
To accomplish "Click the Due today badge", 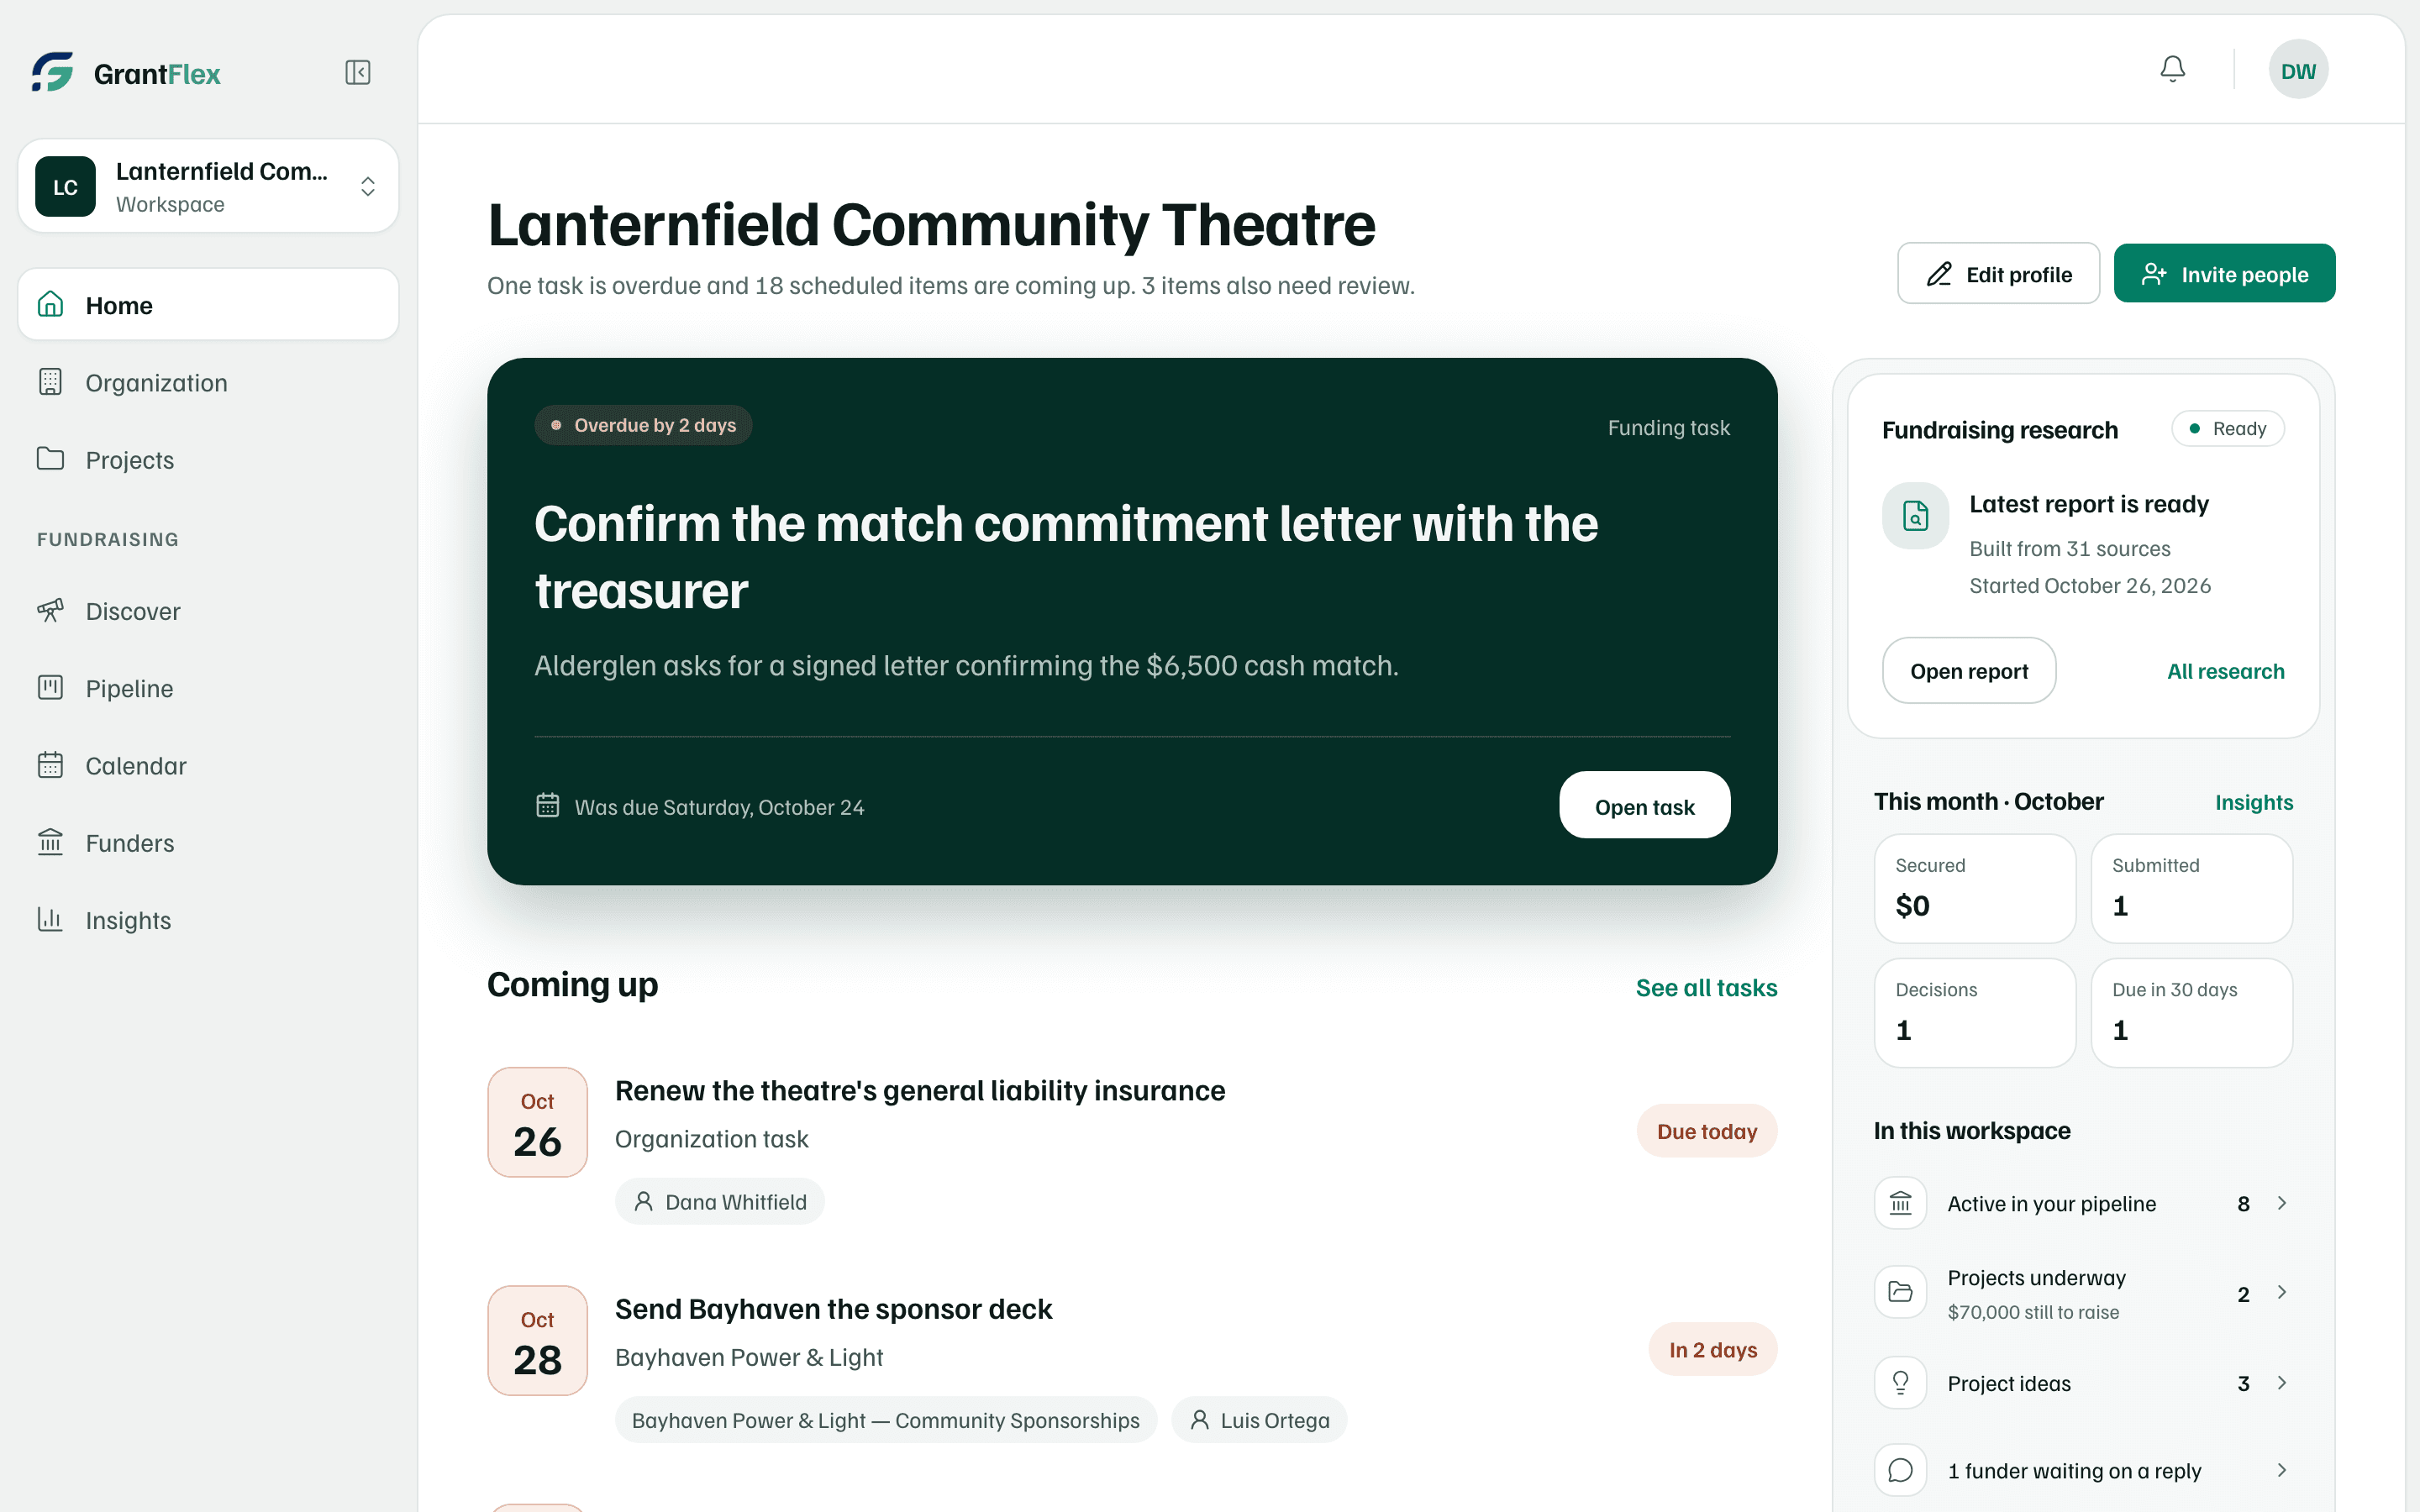I will 1706,1131.
